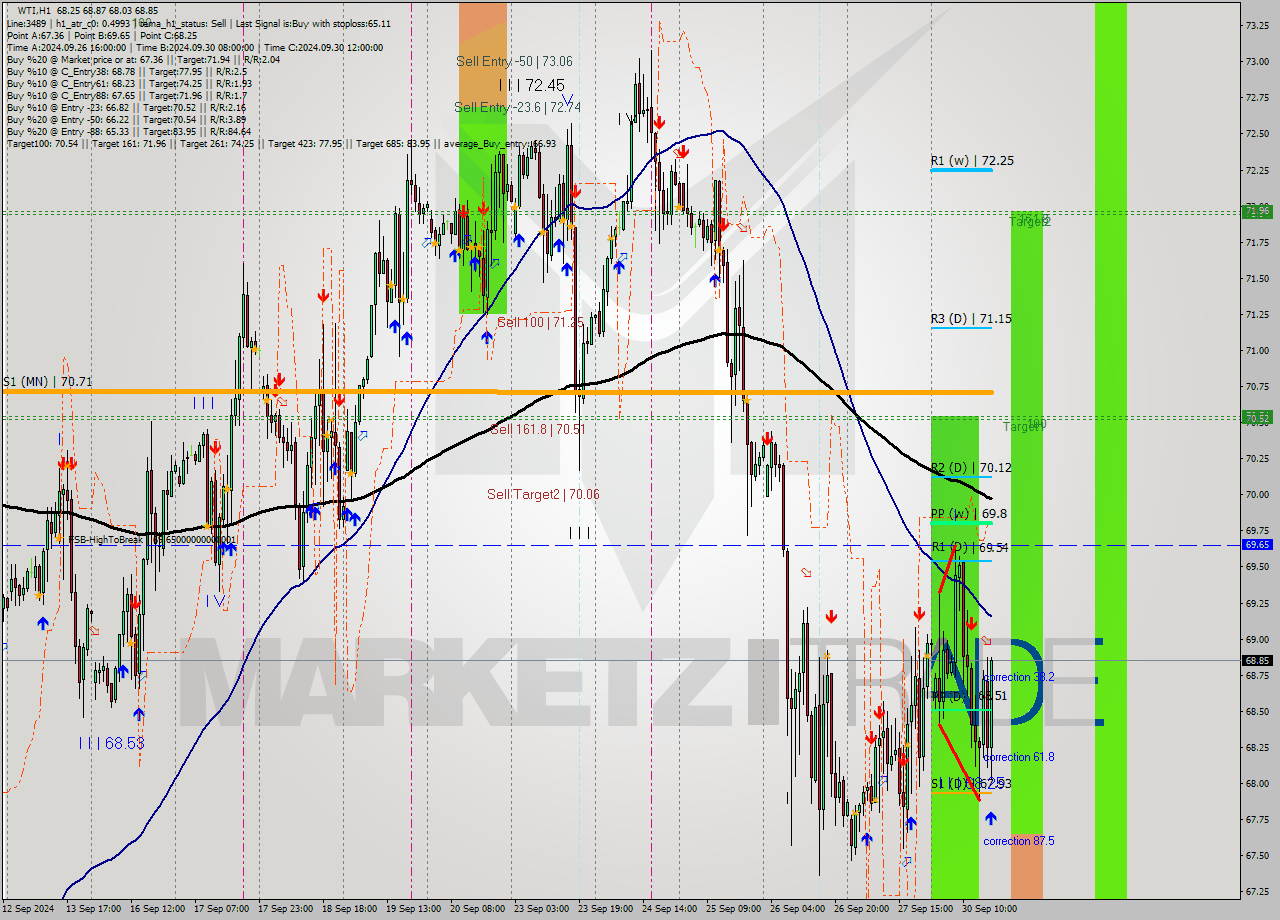The height and width of the screenshot is (920, 1280).
Task: Select the 'I I | 72.45' wave label
Action: point(531,85)
